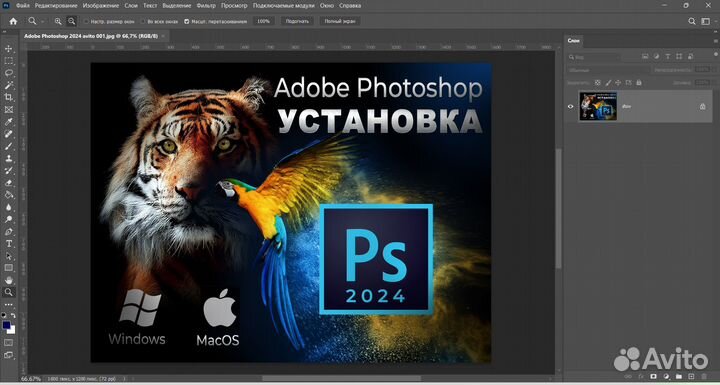
Task: Toggle 'Настр. размер окон' checkbox
Action: [86, 21]
